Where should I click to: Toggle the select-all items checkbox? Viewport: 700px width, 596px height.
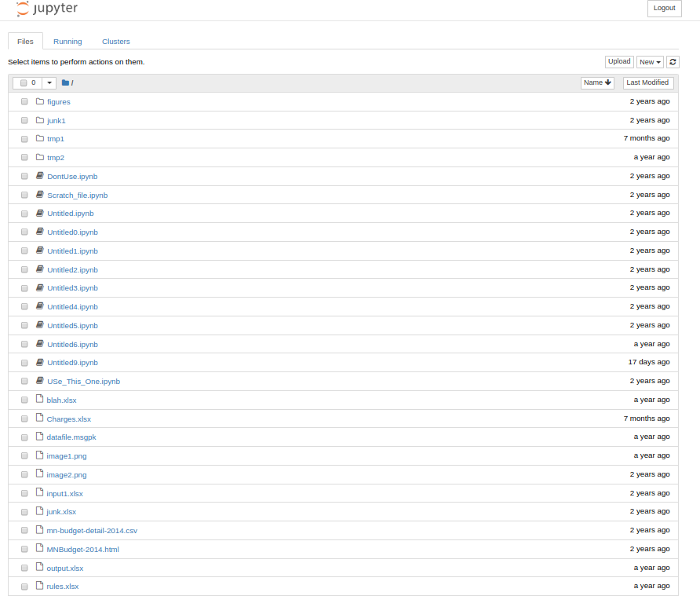click(24, 83)
